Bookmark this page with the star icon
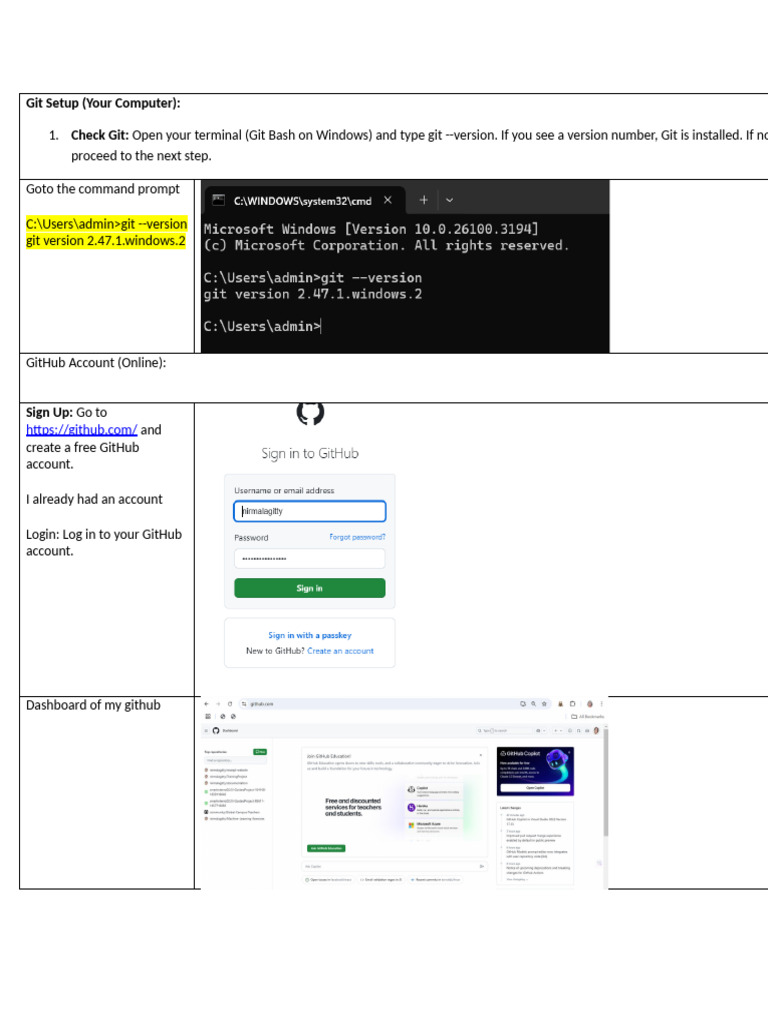Viewport: 768px width, 1024px height. [x=544, y=704]
